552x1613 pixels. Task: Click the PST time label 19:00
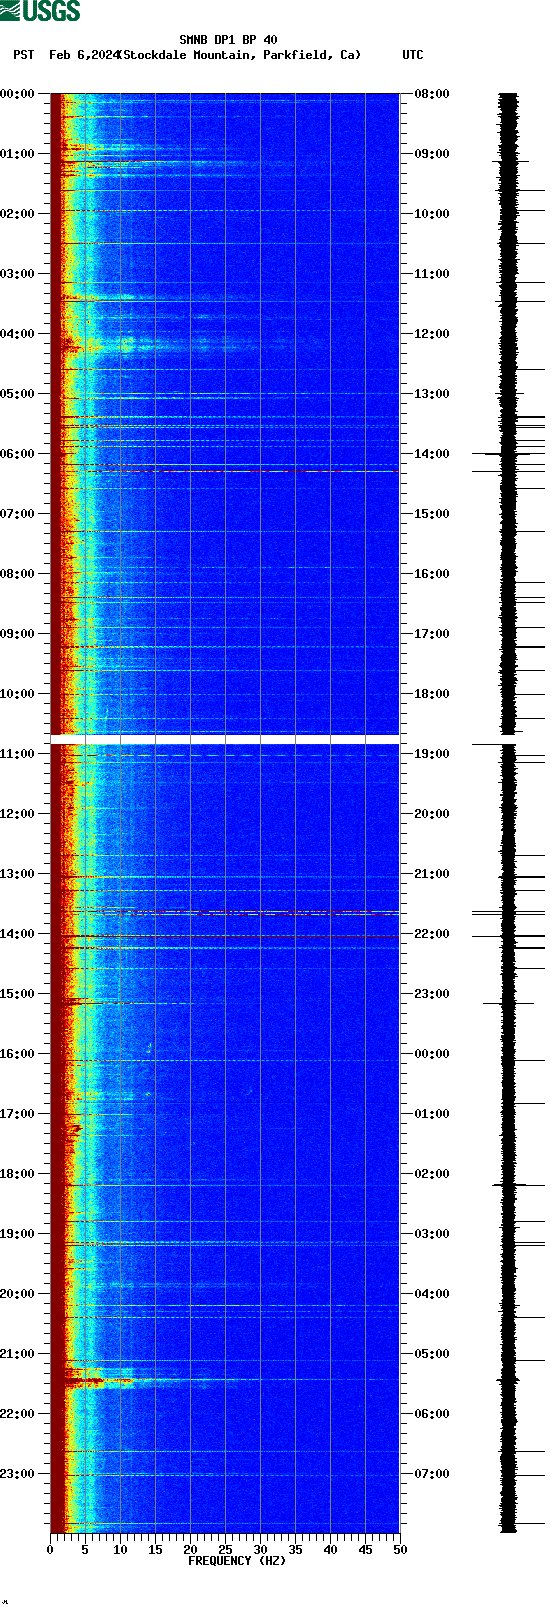tap(18, 1234)
